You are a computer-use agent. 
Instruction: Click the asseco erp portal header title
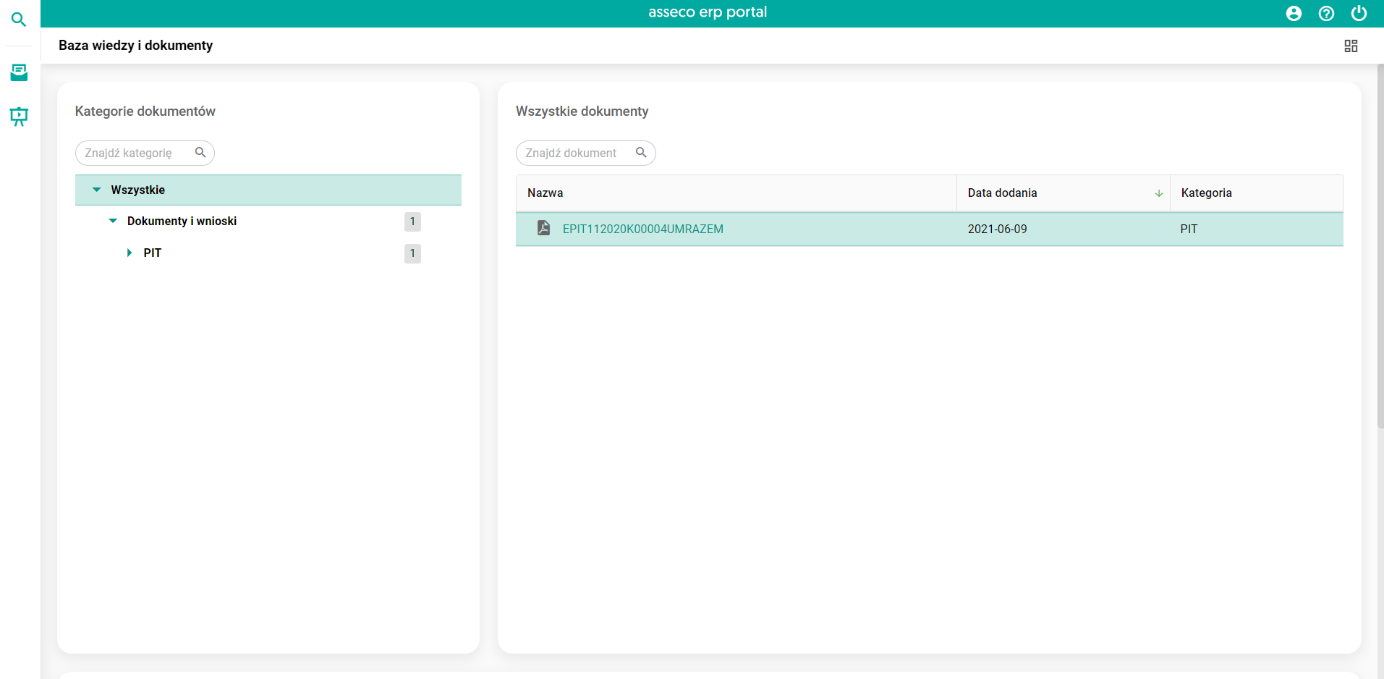708,13
